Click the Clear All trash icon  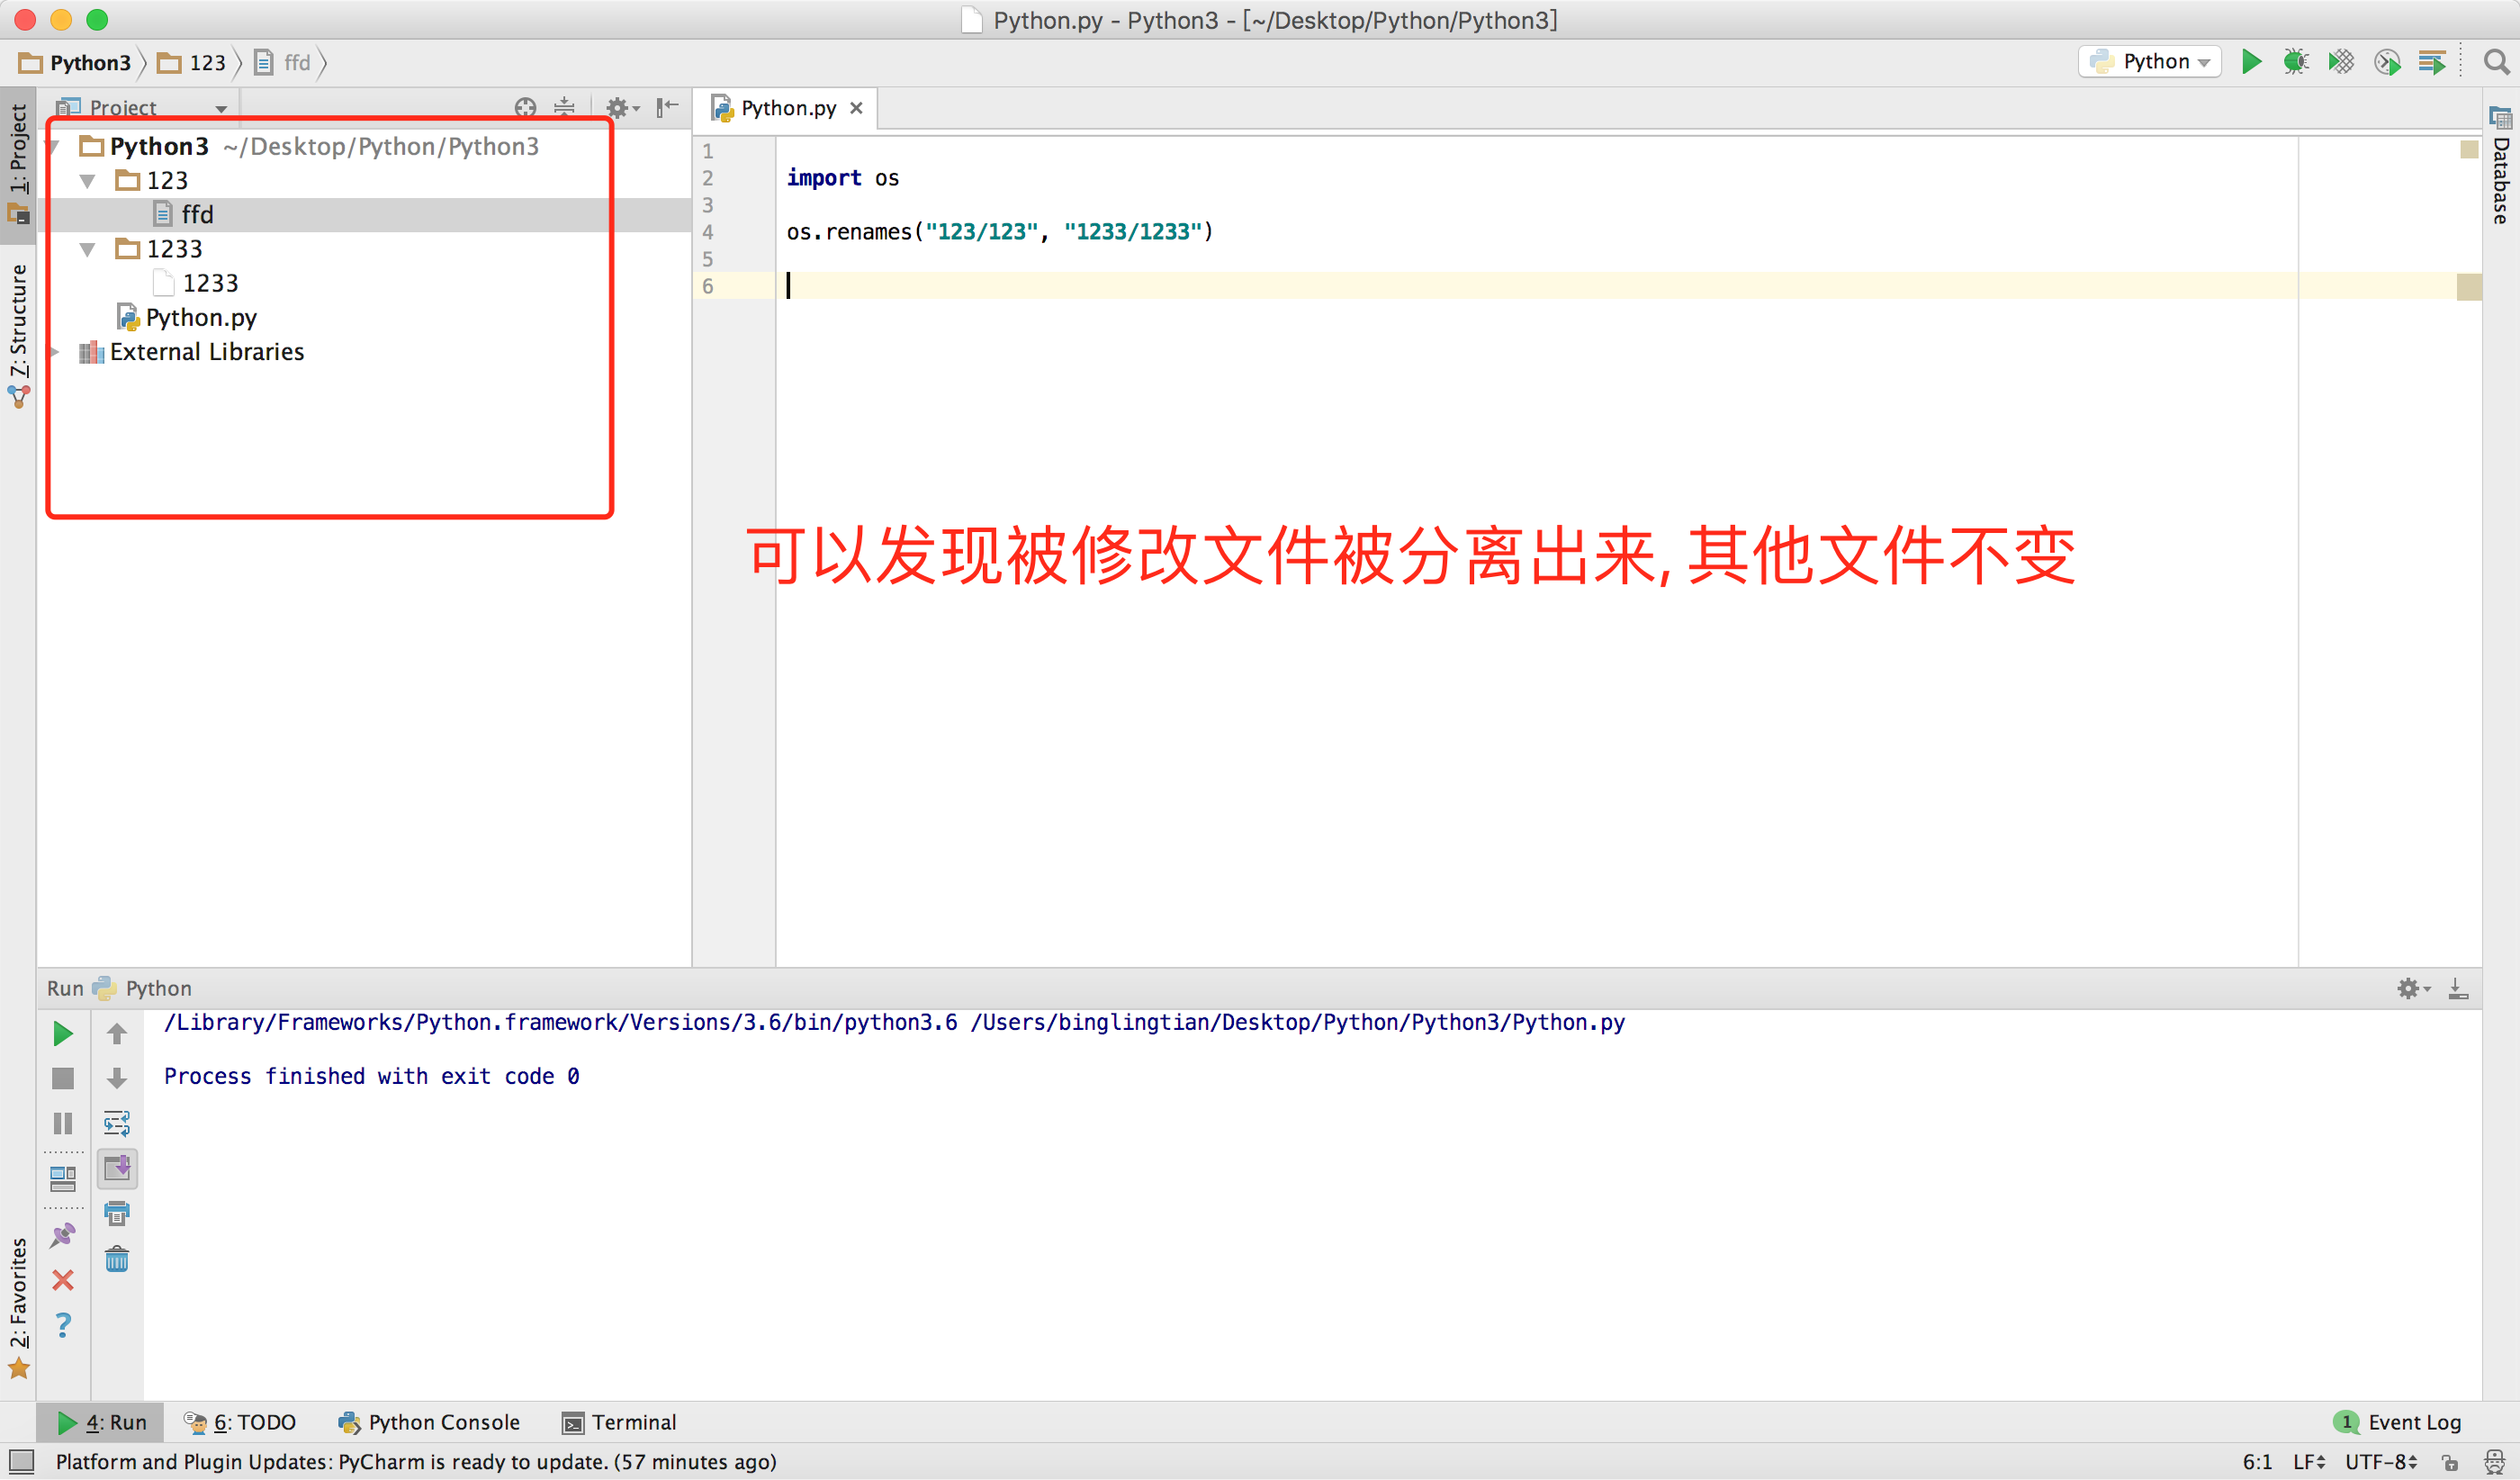pos(117,1259)
